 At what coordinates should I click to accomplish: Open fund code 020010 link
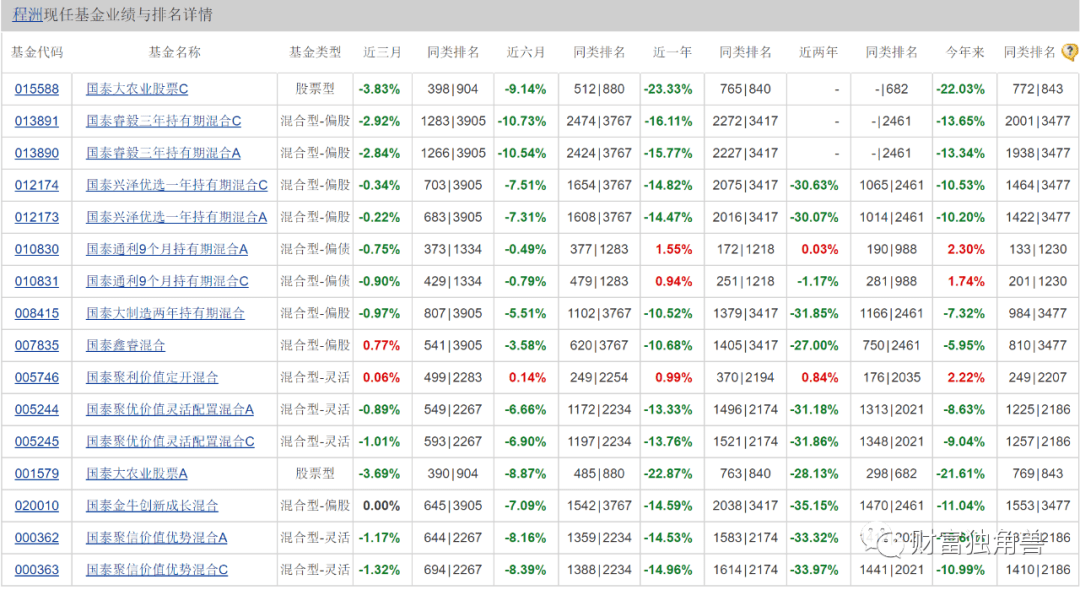point(37,506)
